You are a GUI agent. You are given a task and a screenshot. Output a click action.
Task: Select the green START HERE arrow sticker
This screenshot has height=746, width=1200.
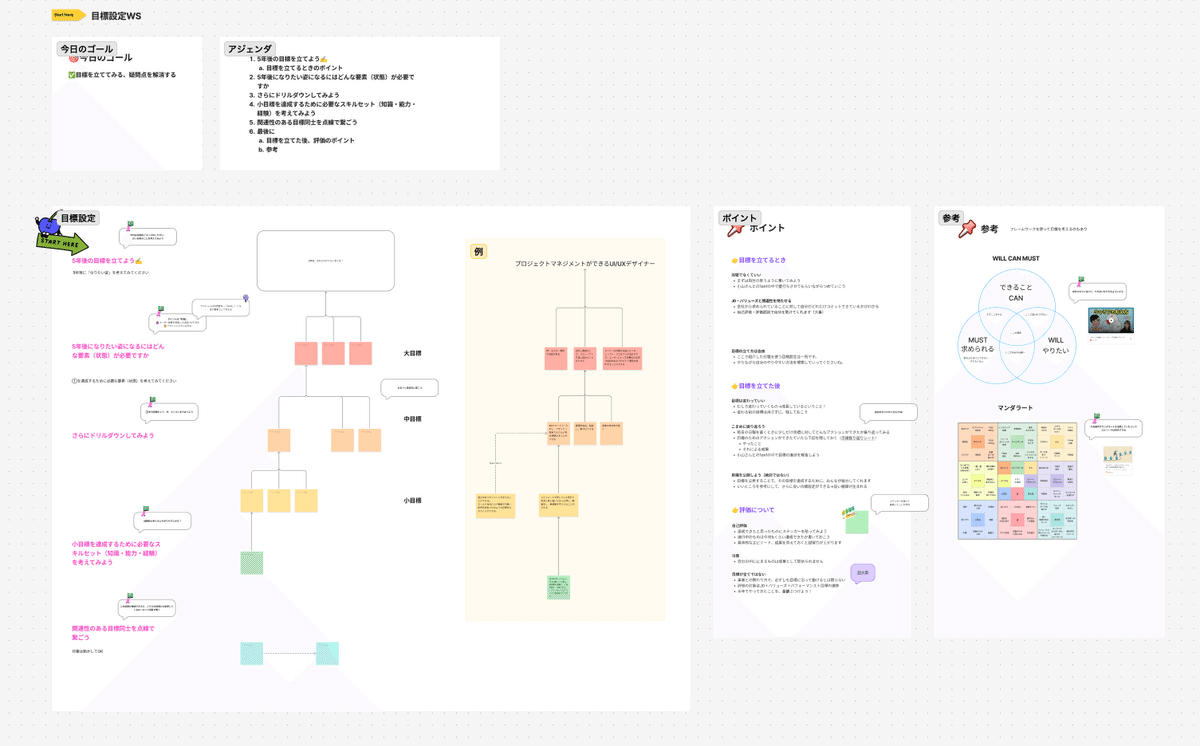pos(62,243)
